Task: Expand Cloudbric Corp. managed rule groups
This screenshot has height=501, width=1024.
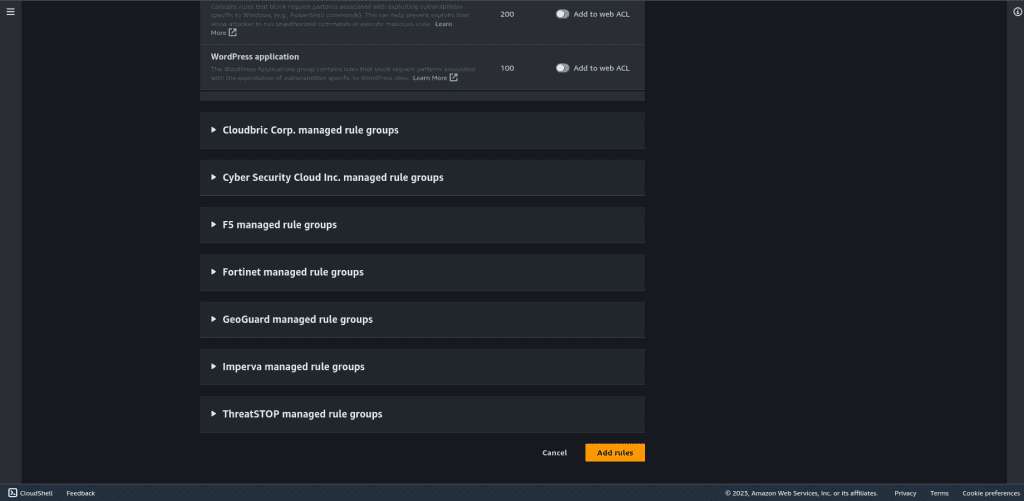Action: point(422,130)
